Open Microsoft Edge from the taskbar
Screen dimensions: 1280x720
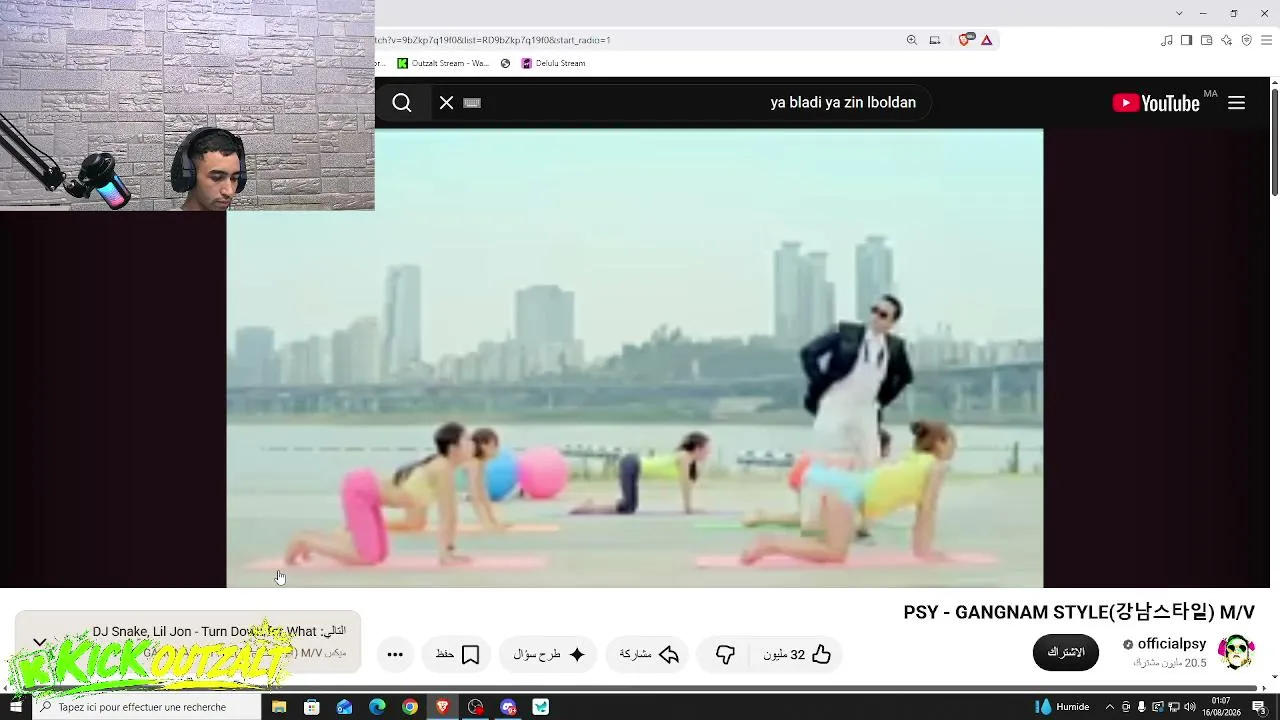pos(377,707)
